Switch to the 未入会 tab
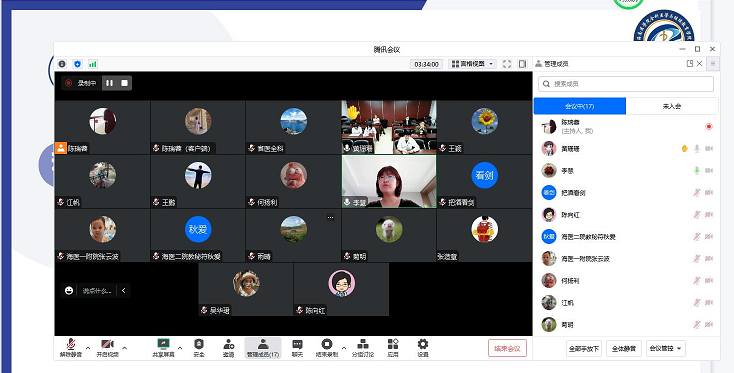734x373 pixels. (x=672, y=106)
